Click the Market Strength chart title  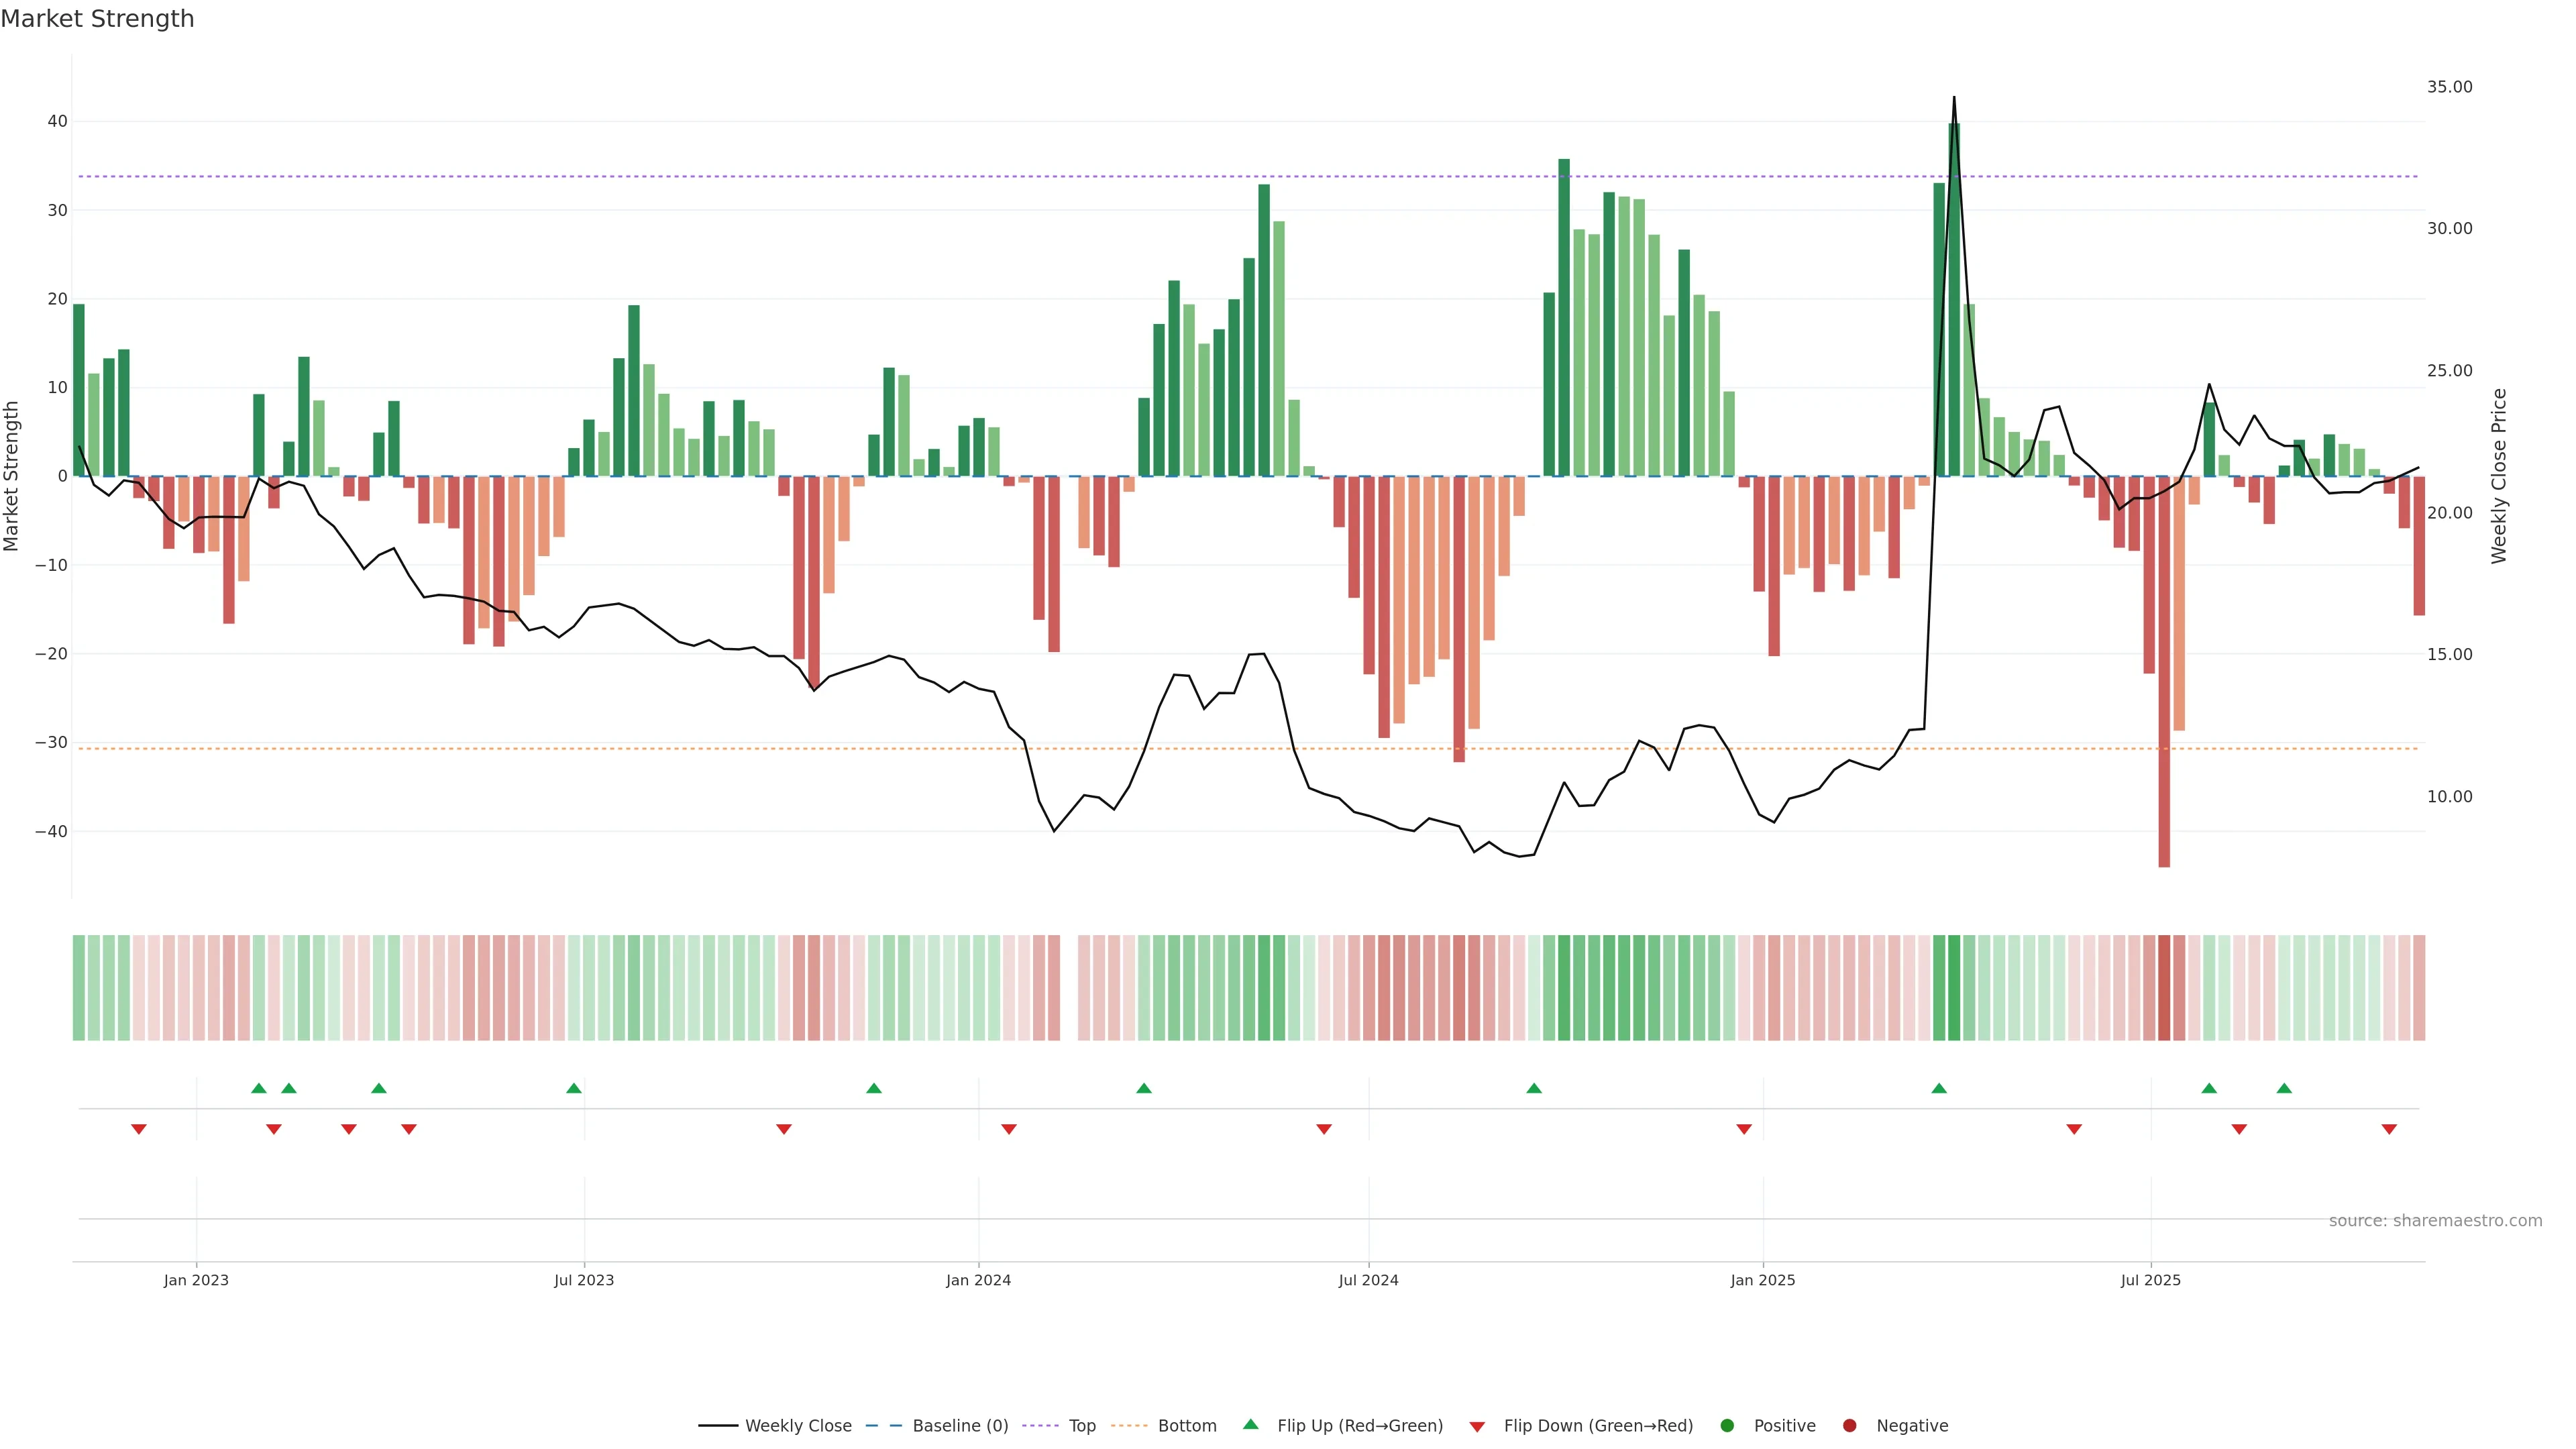pyautogui.click(x=97, y=19)
